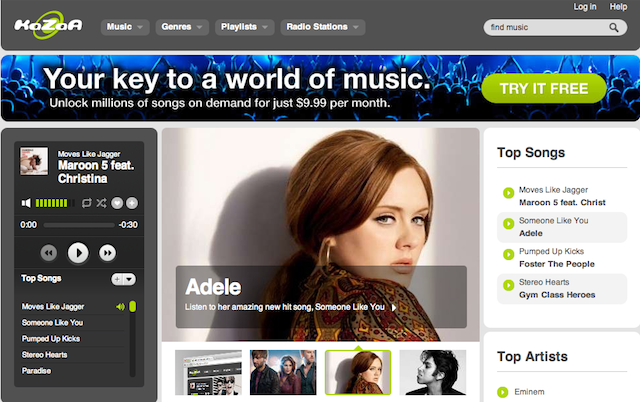
Task: Click the Maroon 5 feat. Christina now-playing artist name
Action: tap(96, 172)
